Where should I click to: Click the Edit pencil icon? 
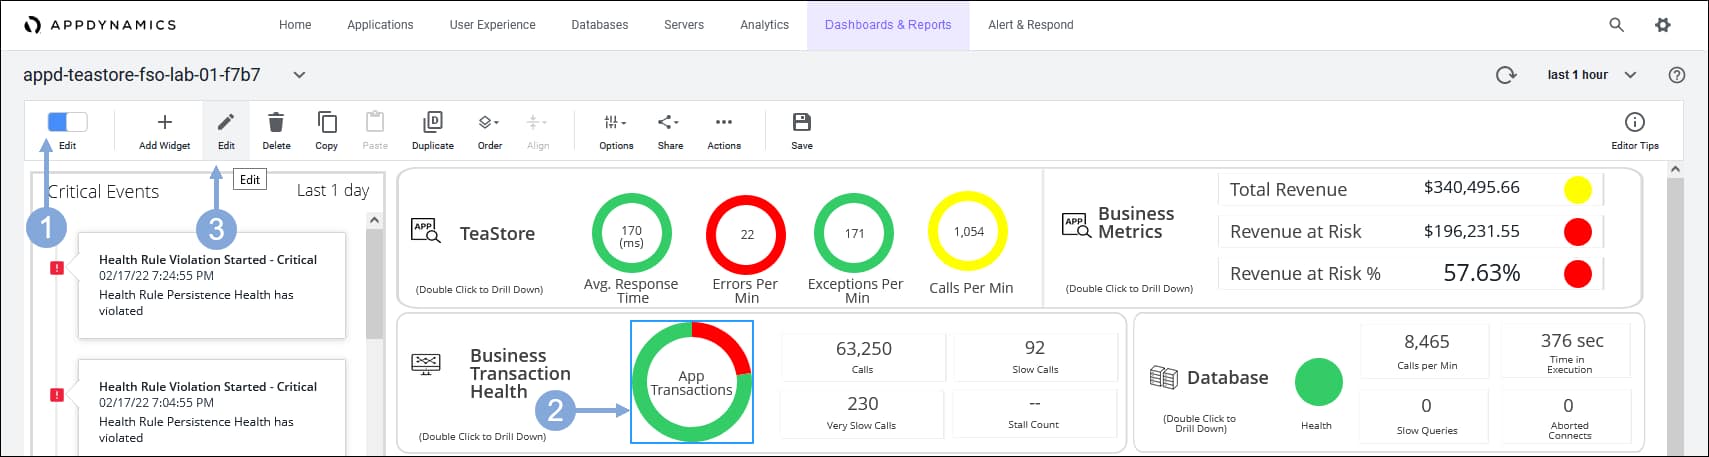pyautogui.click(x=226, y=122)
